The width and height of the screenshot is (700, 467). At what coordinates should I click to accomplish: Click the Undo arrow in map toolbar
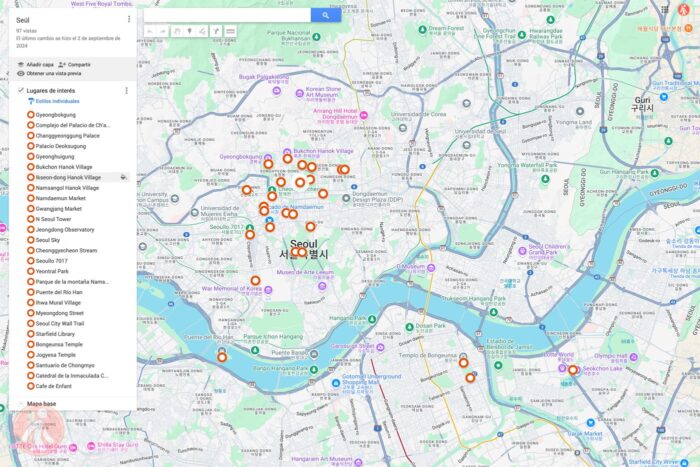click(x=150, y=31)
